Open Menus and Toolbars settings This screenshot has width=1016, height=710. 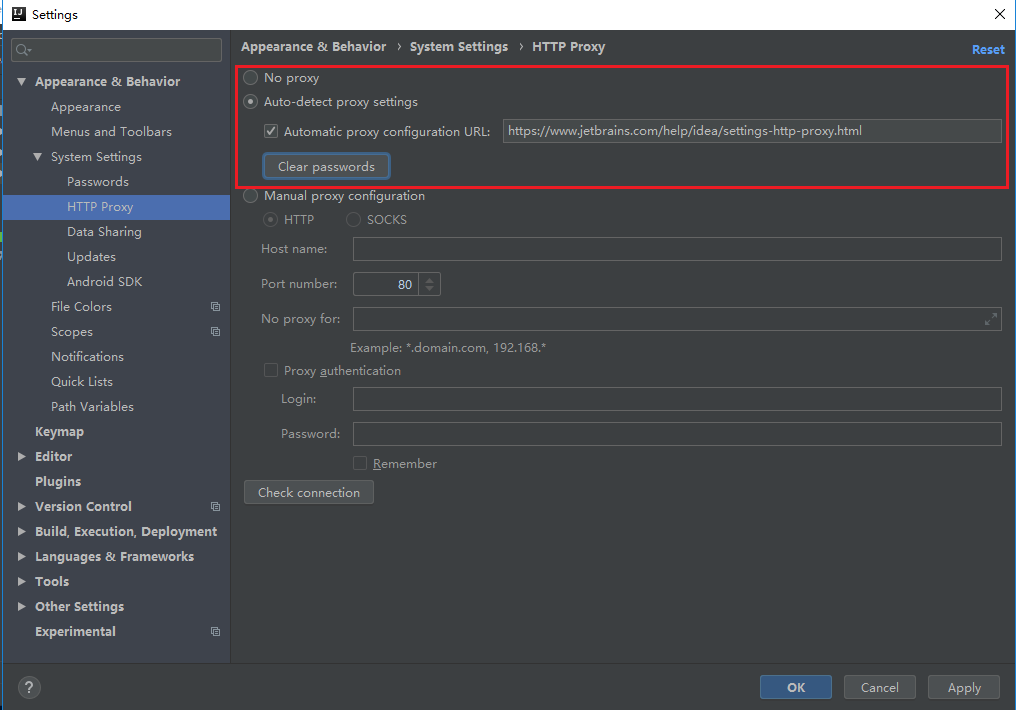click(x=111, y=132)
